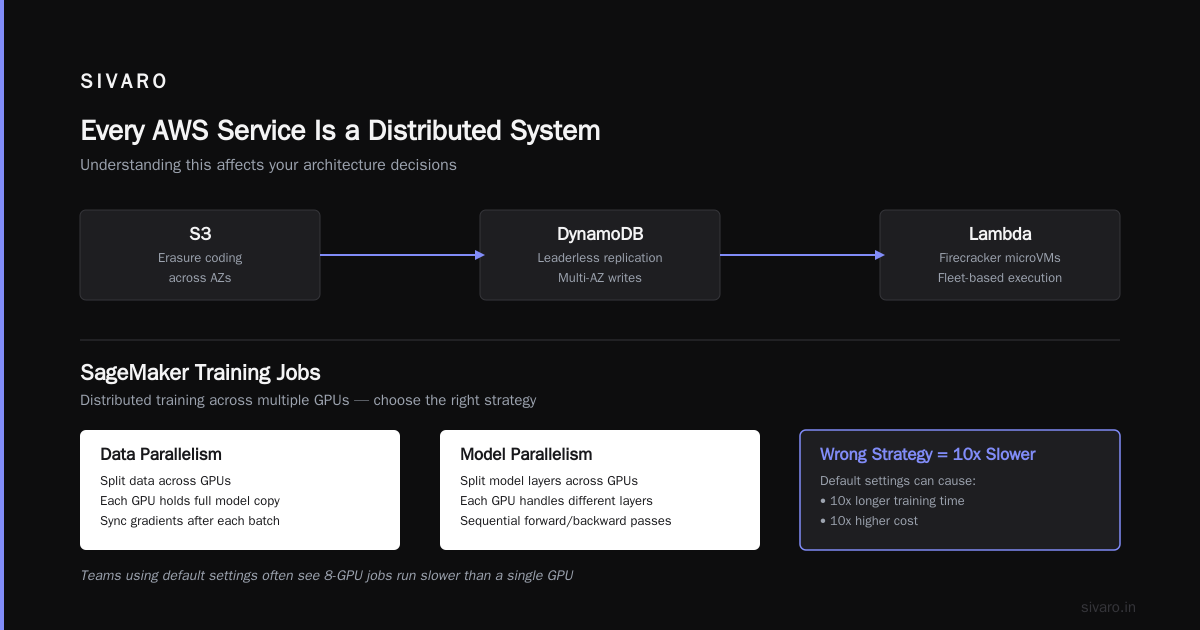Click the italic footnote about 8-GPU jobs
Viewport: 1200px width, 630px height.
pos(327,575)
